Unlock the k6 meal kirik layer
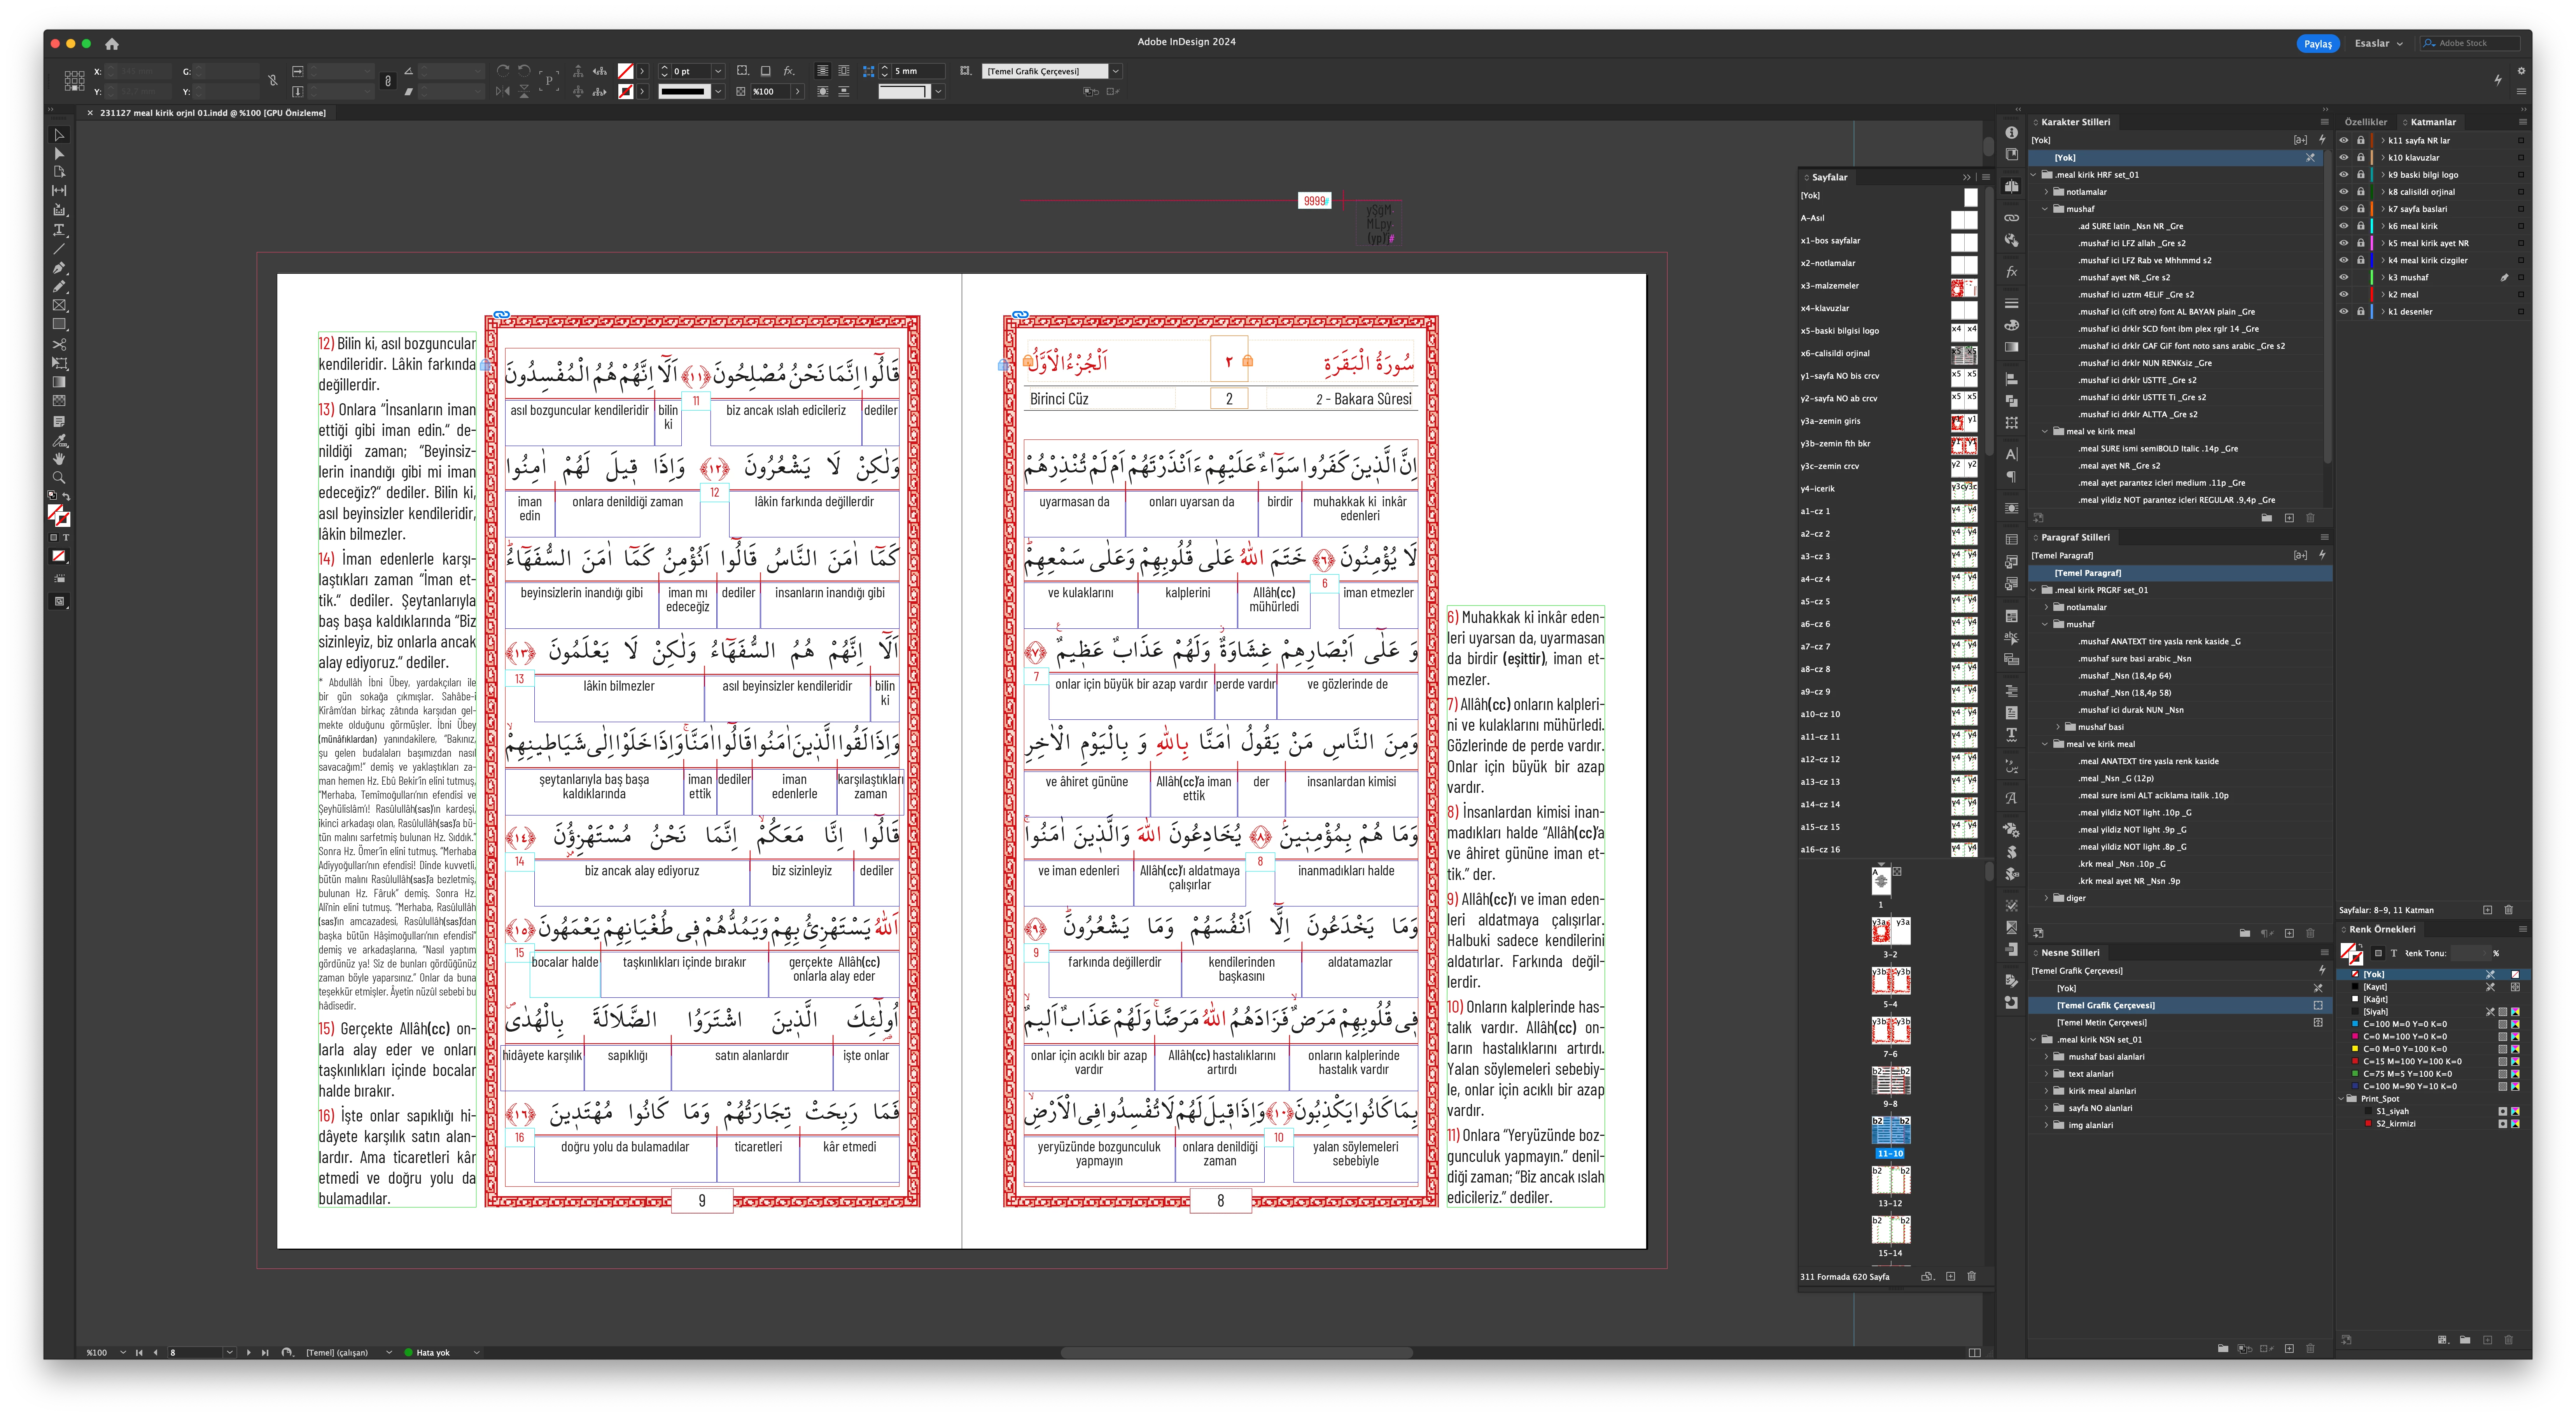2576x1417 pixels. 2361,226
